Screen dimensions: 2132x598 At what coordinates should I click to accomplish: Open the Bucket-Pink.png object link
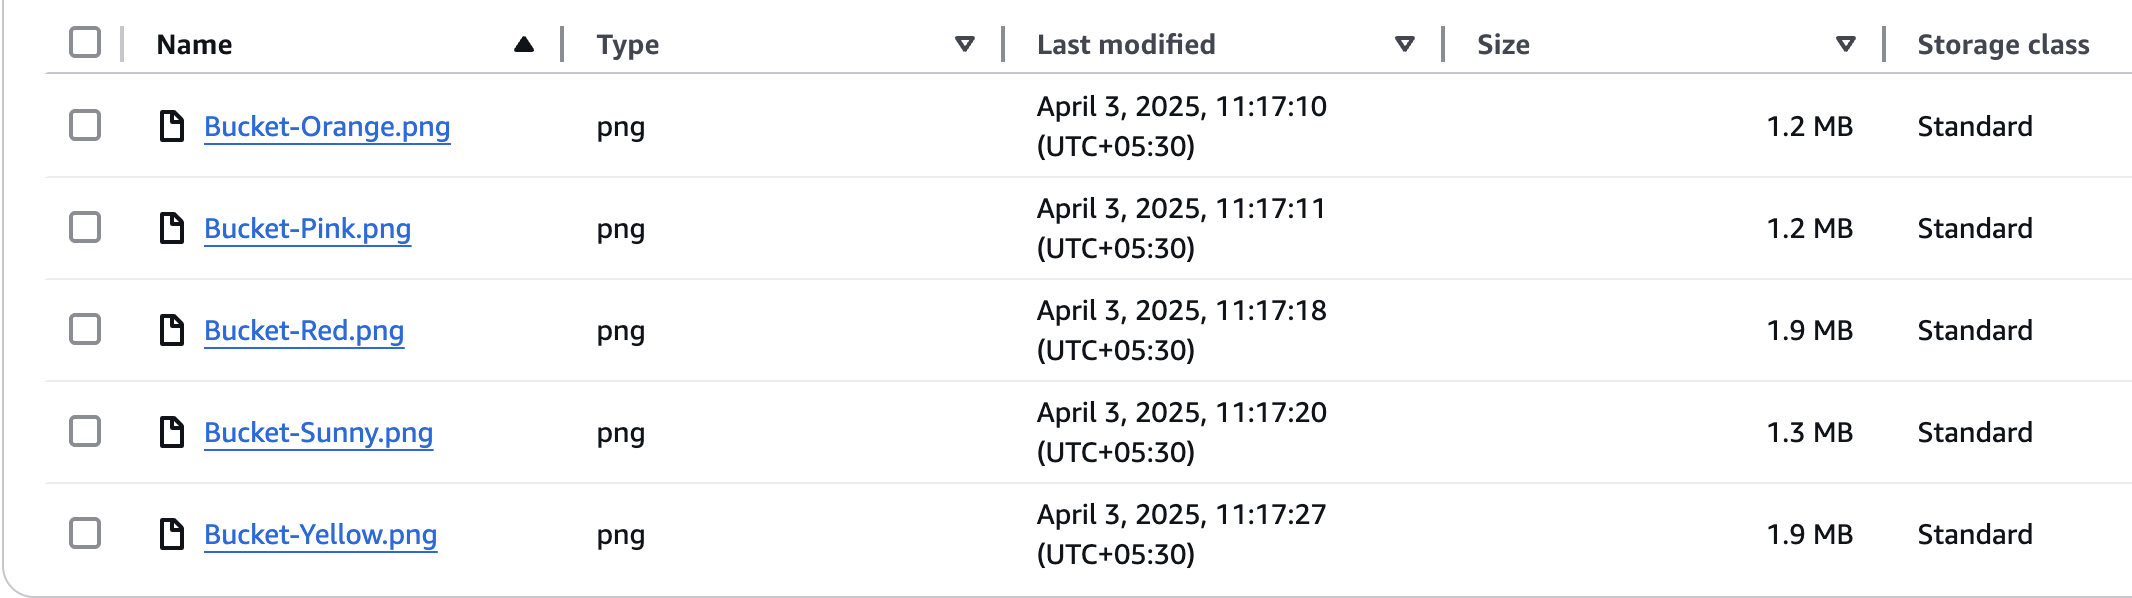click(x=307, y=229)
